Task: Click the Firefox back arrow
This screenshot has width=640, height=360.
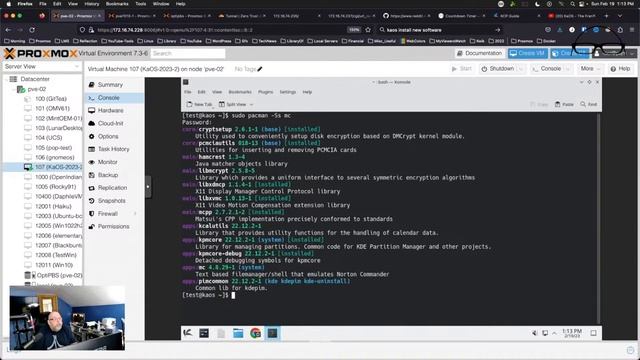Action: click(9, 30)
